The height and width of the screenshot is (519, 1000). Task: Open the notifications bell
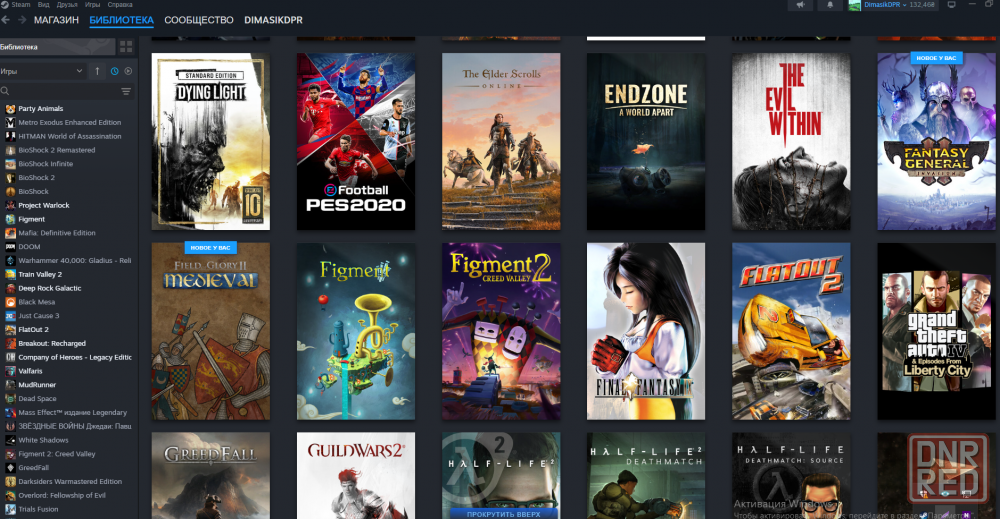[x=830, y=4]
